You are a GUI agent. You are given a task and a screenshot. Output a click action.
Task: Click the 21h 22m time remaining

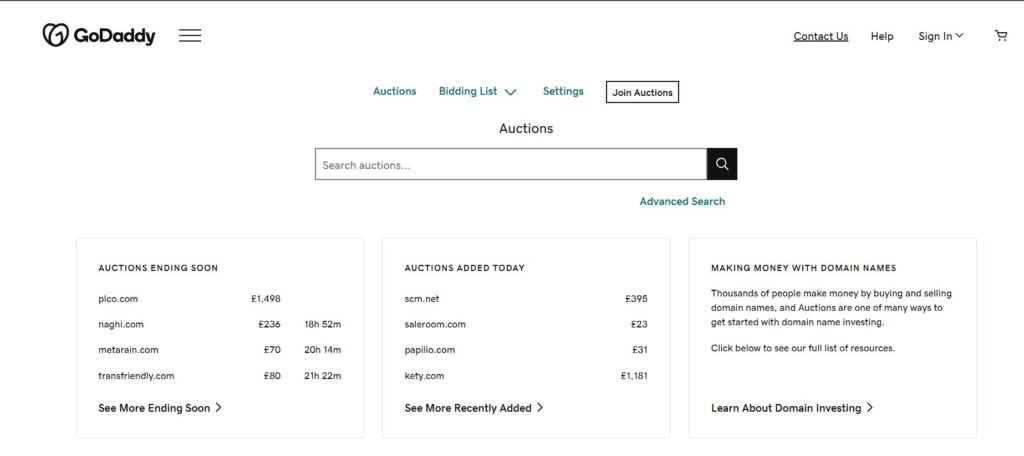click(x=323, y=376)
